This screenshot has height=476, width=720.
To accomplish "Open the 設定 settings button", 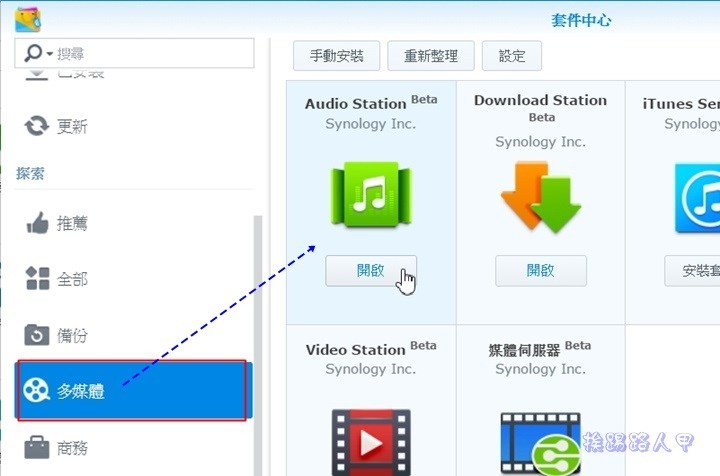I will tap(512, 56).
